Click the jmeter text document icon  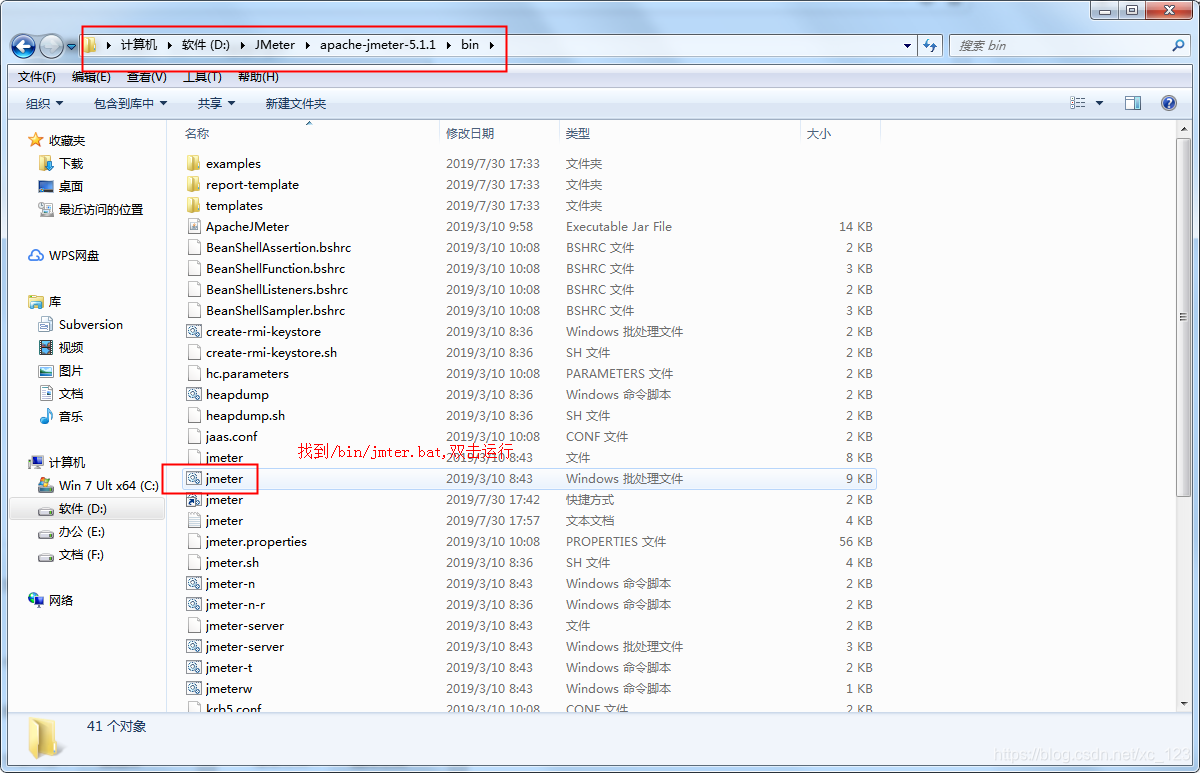coord(194,520)
